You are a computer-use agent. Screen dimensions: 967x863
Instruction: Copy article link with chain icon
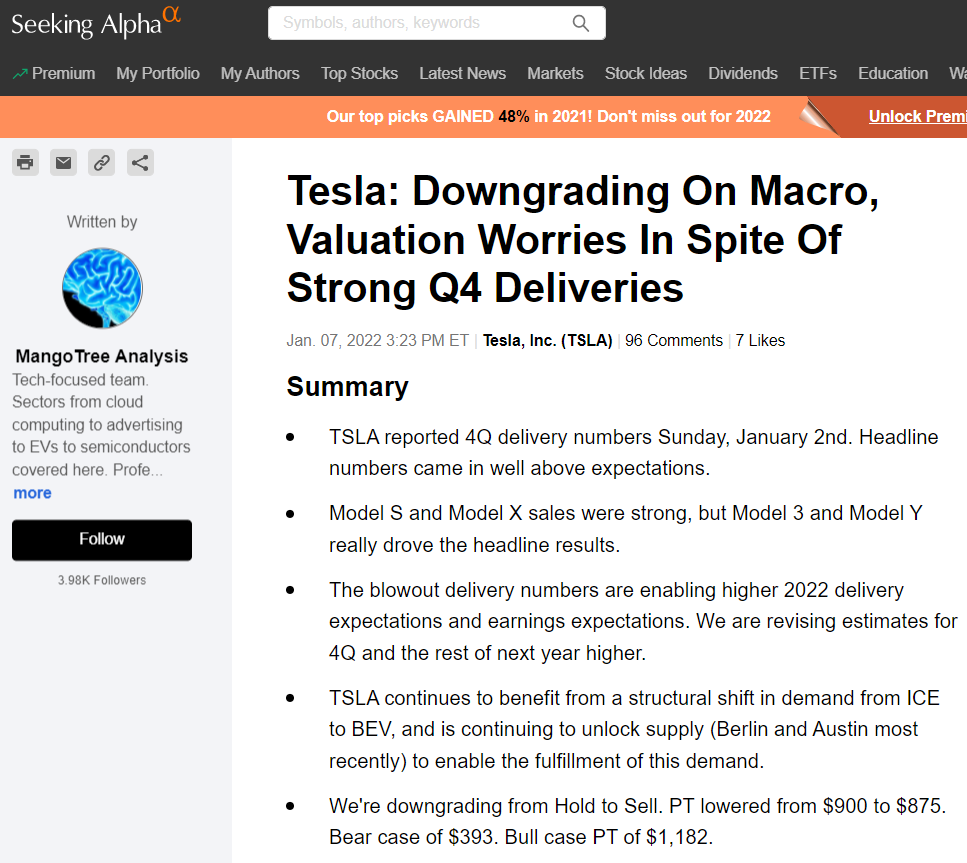coord(102,163)
